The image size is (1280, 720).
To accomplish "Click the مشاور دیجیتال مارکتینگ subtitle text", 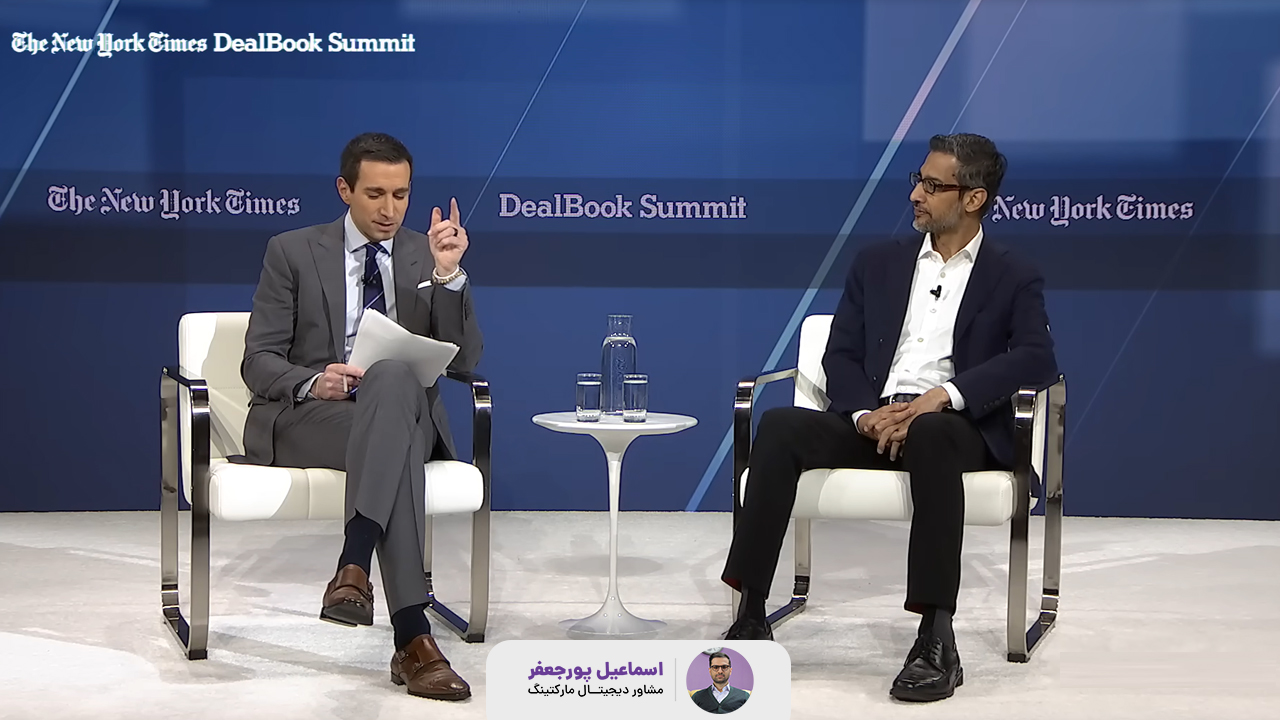I will click(595, 690).
